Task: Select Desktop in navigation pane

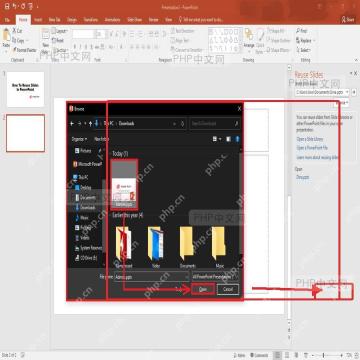Action: (x=83, y=188)
